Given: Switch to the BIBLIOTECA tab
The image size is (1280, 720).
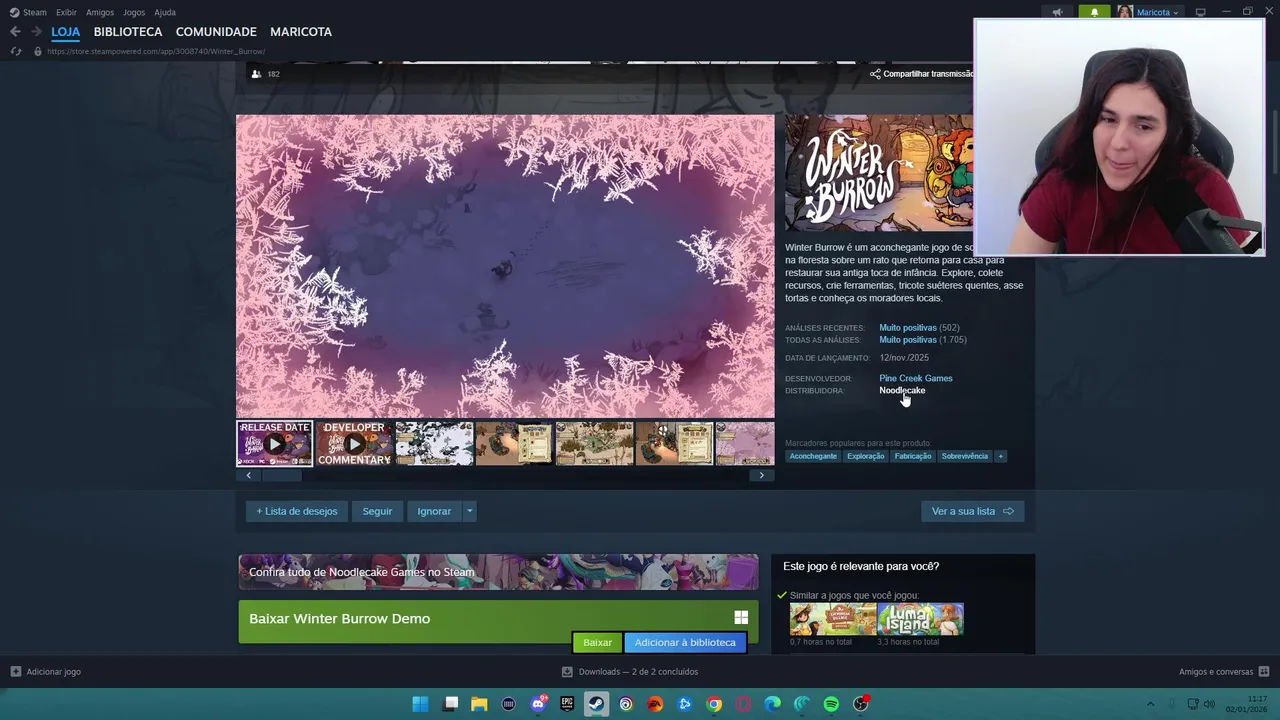Looking at the screenshot, I should [128, 32].
